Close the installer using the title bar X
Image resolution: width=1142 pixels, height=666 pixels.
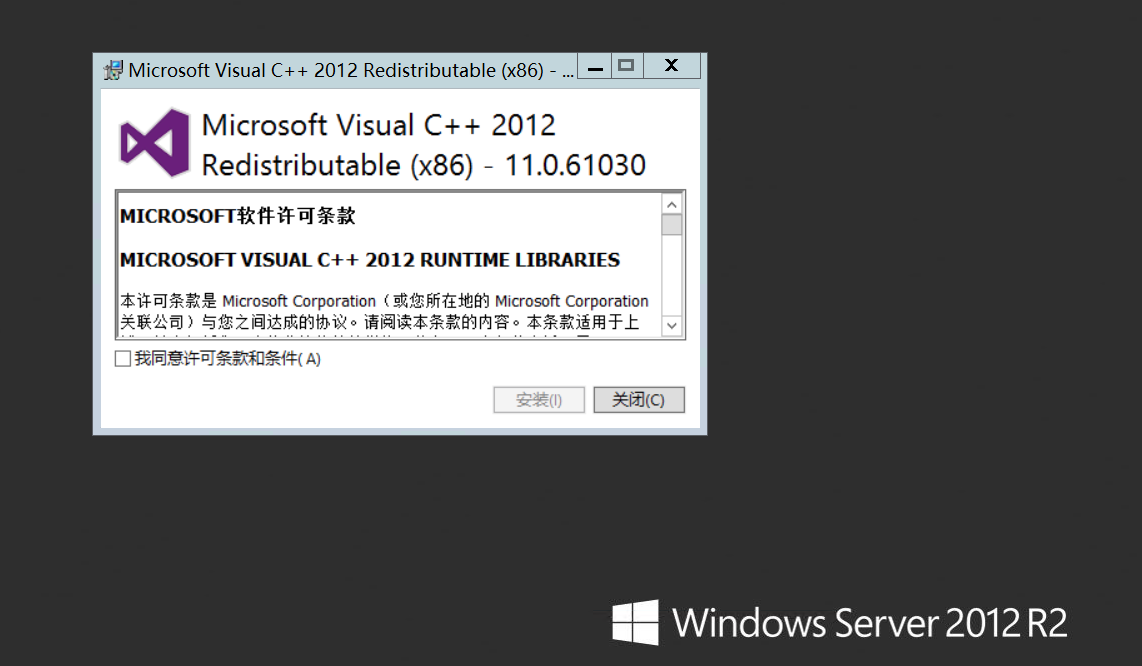[671, 66]
